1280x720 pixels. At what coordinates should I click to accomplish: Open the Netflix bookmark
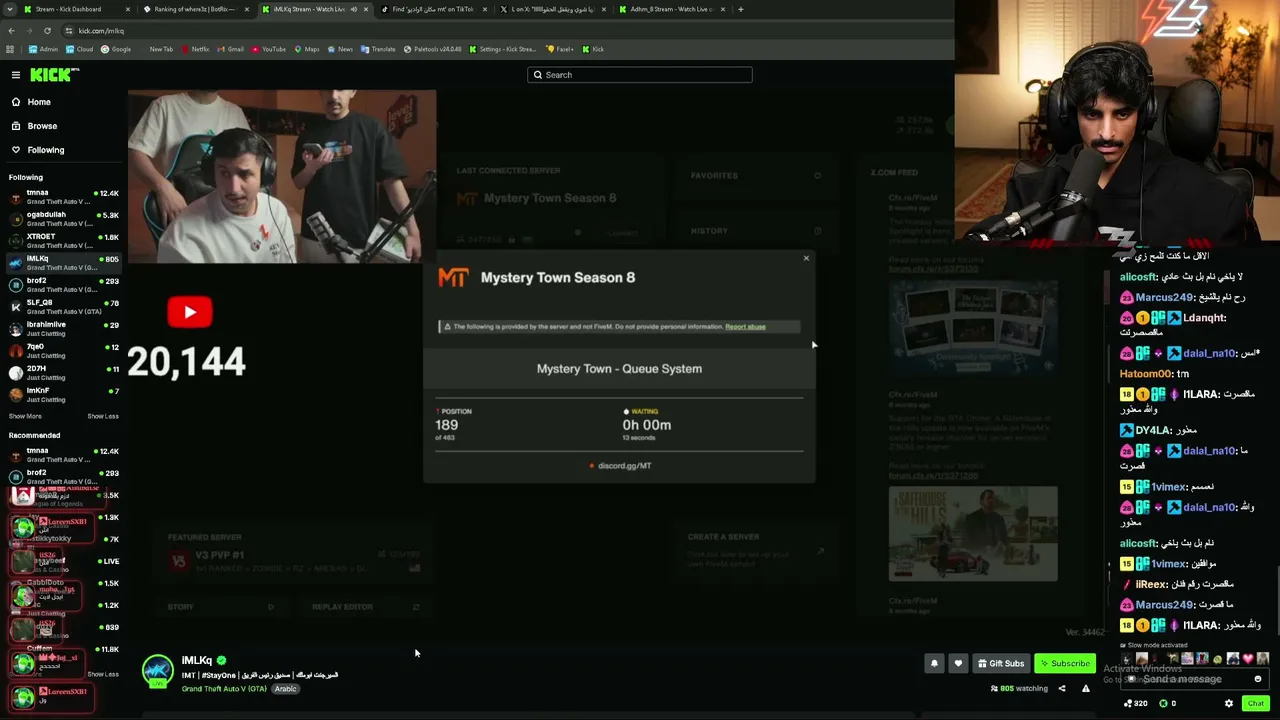tap(196, 49)
